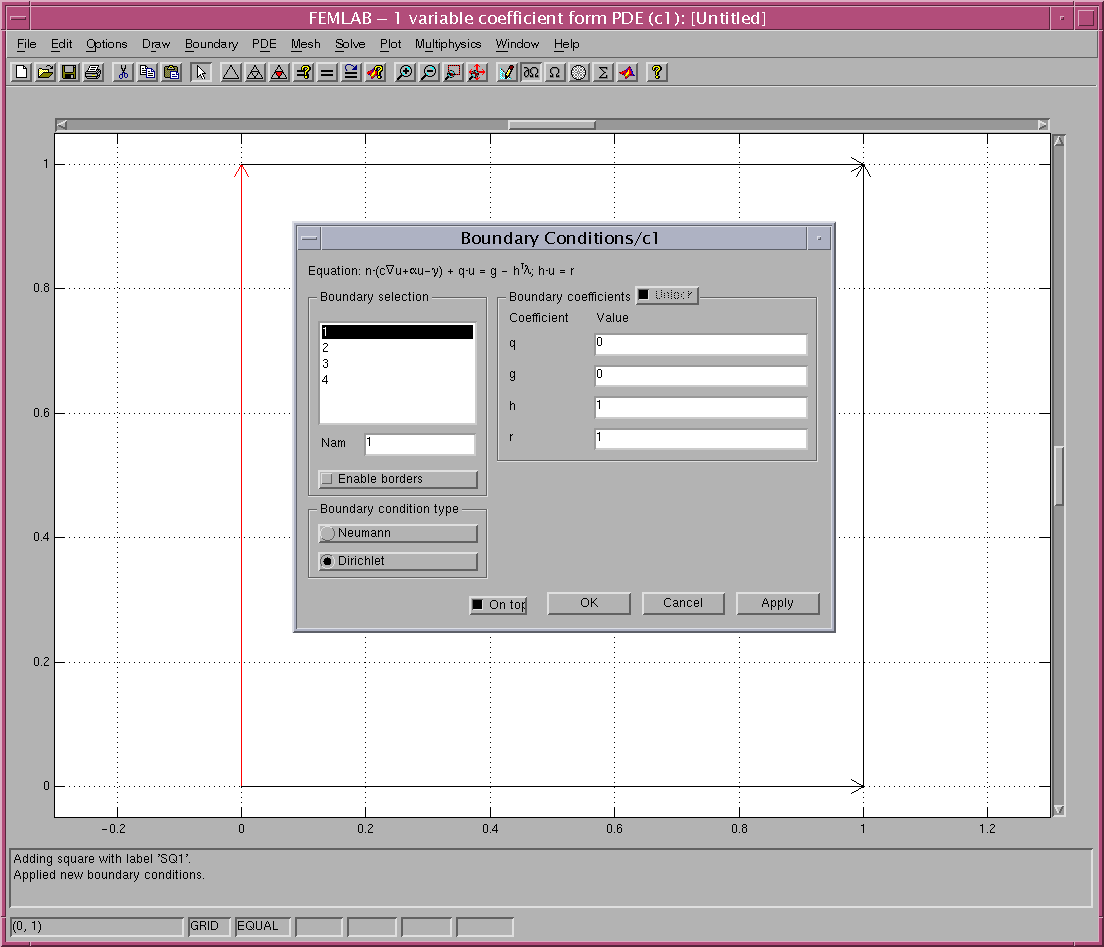This screenshot has height=947, width=1104.
Task: Click the q coefficient value field
Action: (x=701, y=344)
